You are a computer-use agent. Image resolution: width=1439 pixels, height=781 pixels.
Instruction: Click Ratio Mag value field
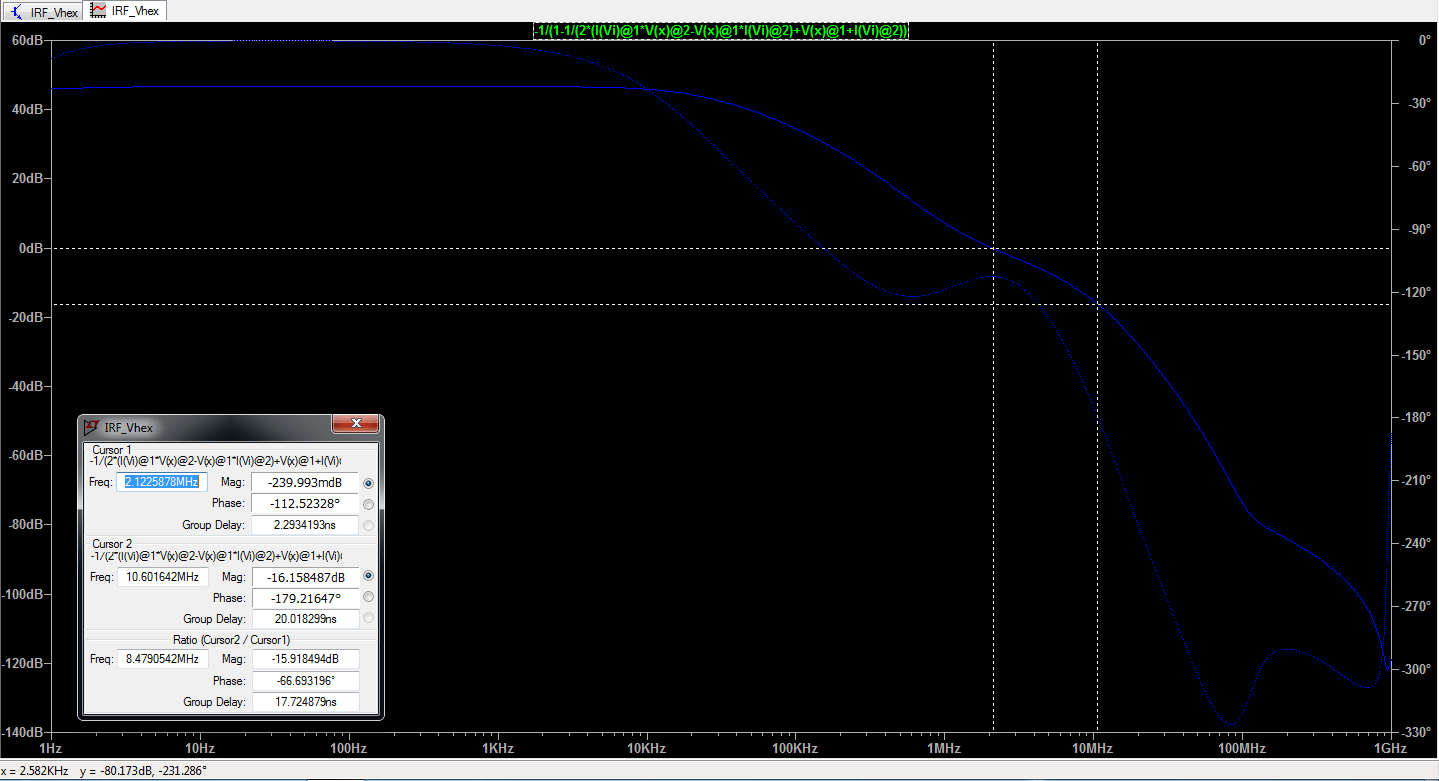[304, 659]
